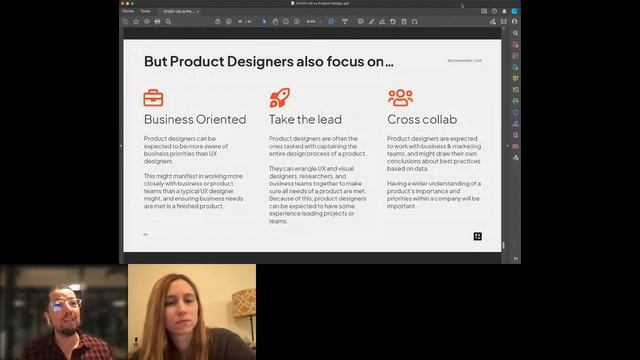
Task: Open the pink tool icon in right panel
Action: click(x=516, y=56)
